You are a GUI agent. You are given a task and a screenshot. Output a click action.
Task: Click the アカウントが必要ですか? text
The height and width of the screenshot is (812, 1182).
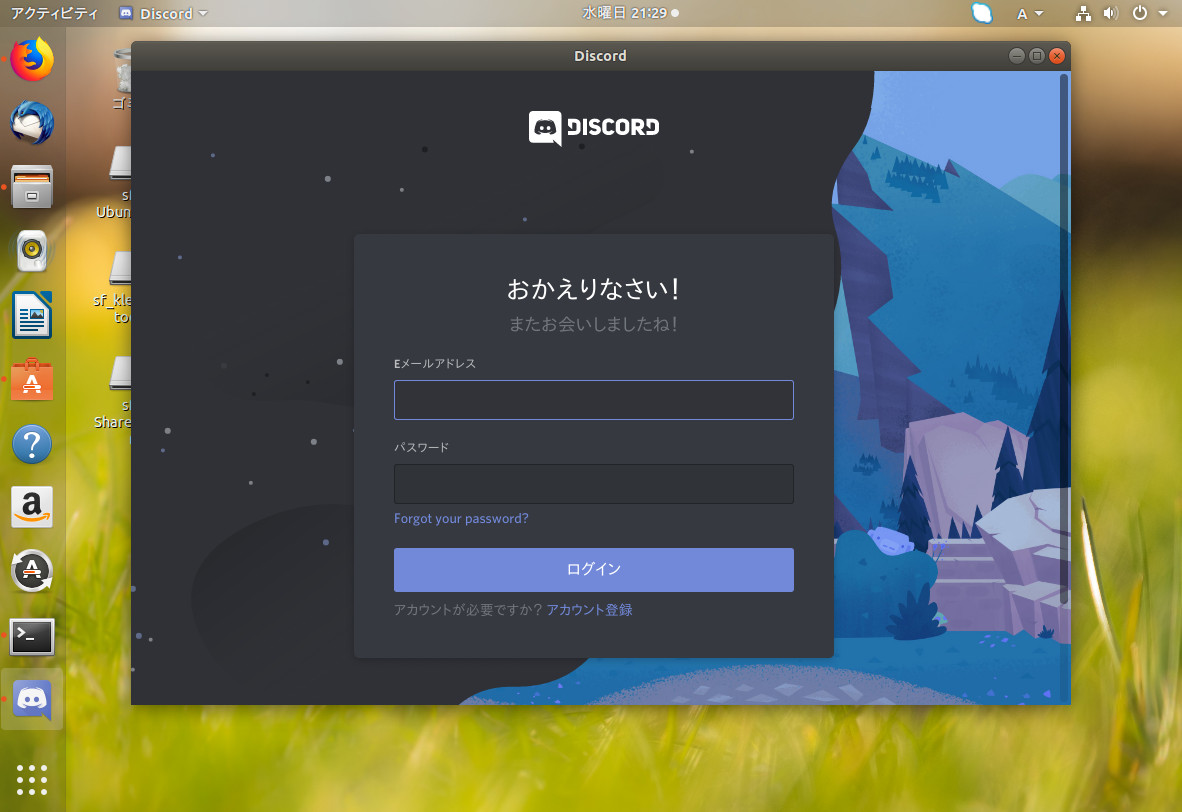467,610
